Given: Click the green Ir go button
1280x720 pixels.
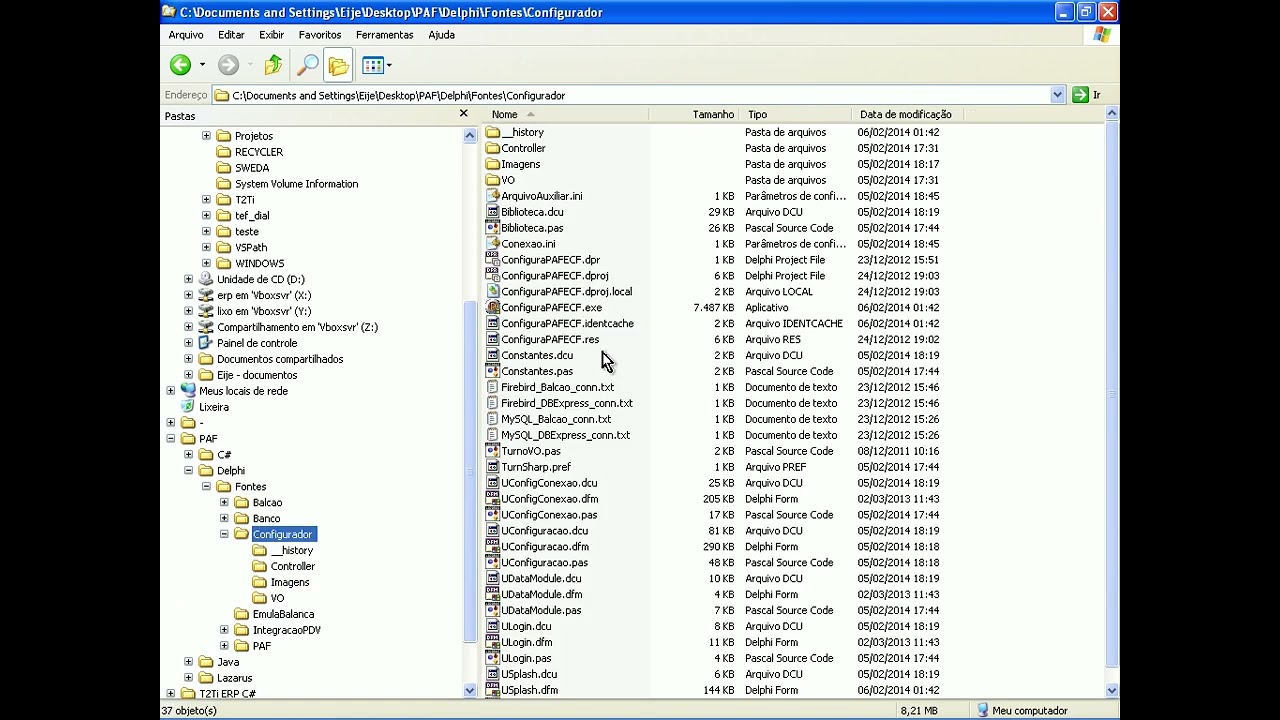Looking at the screenshot, I should pos(1086,95).
